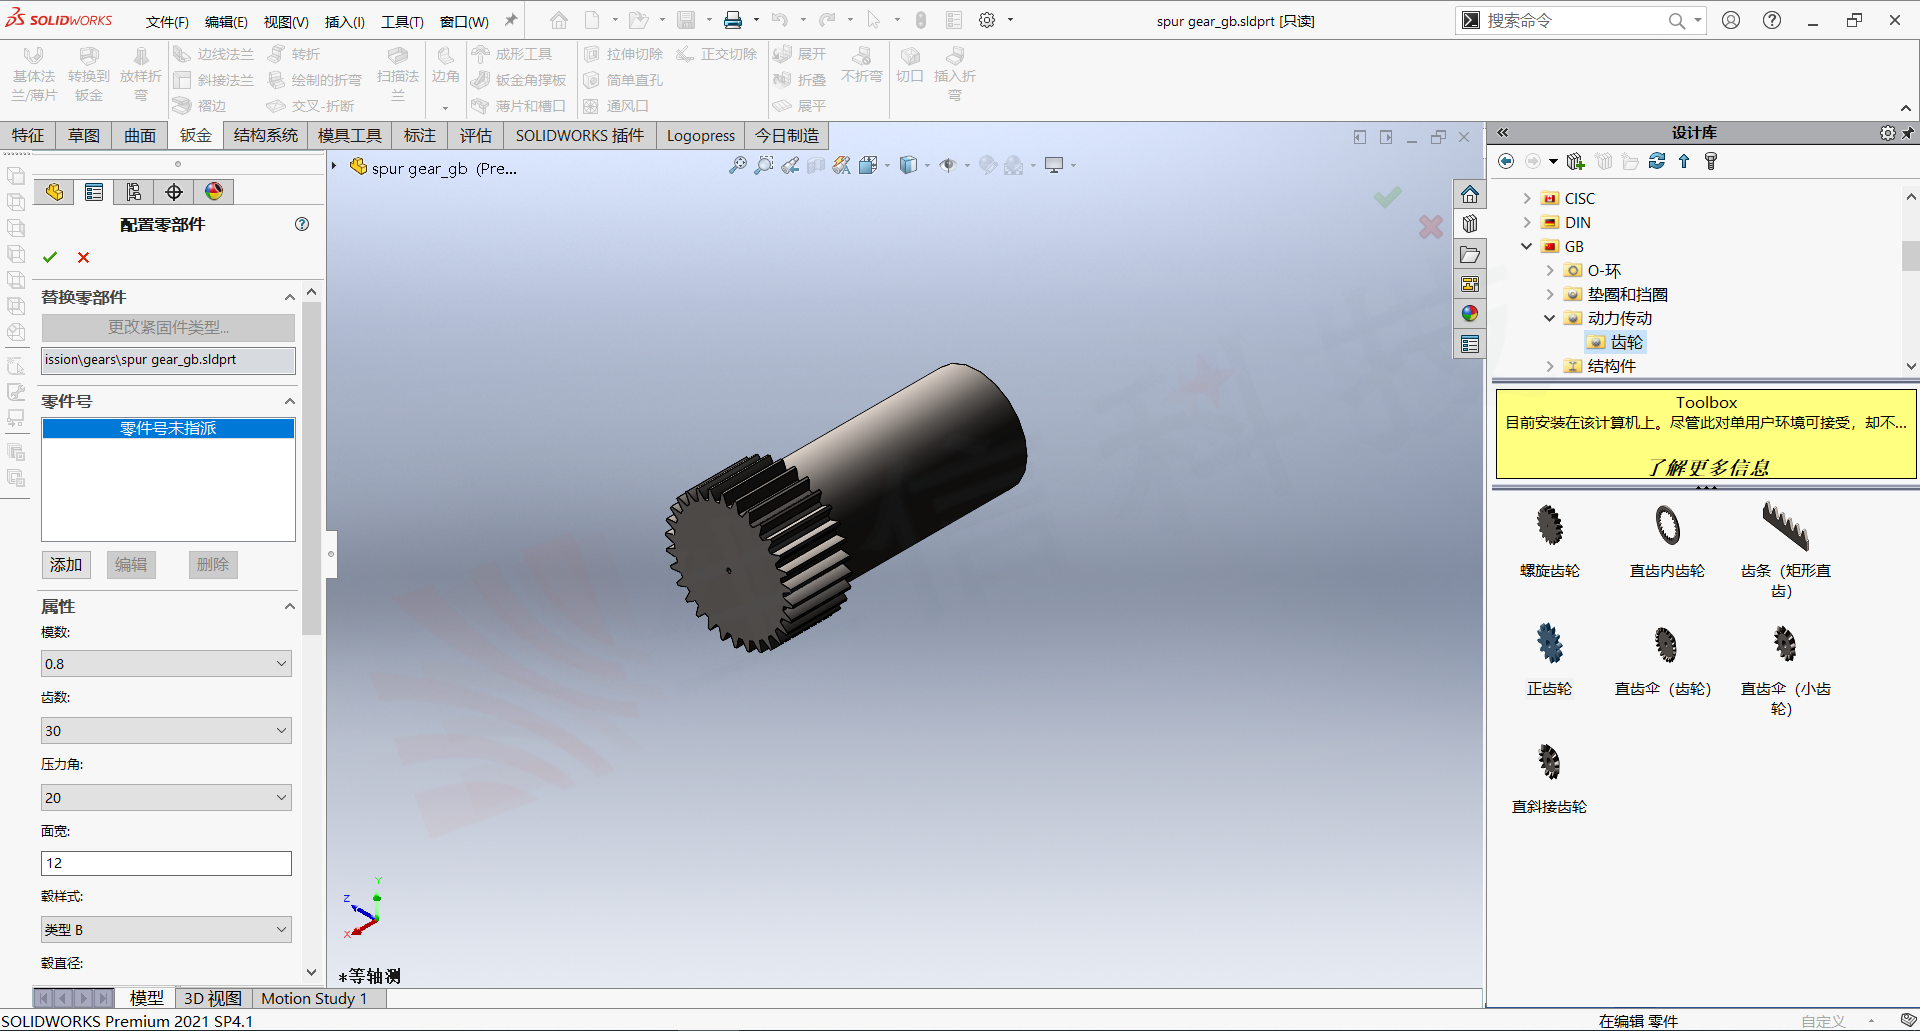Viewport: 1920px width, 1031px height.
Task: Refresh the Design Library
Action: 1657,161
